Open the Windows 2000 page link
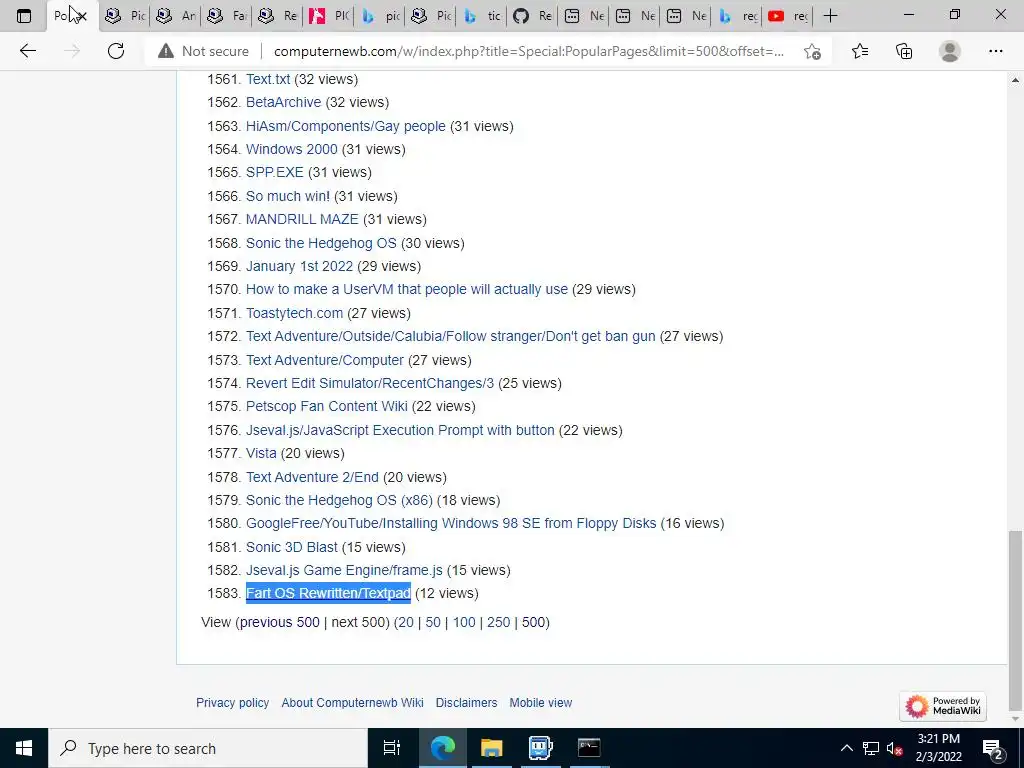 pos(291,149)
